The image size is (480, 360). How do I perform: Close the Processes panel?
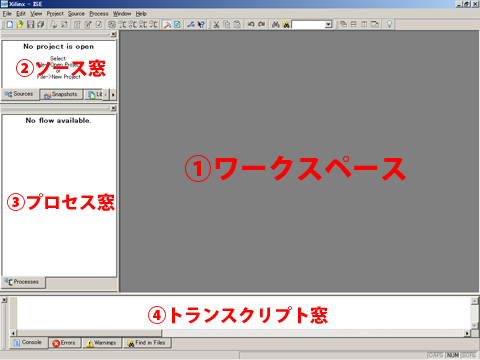[x=114, y=108]
